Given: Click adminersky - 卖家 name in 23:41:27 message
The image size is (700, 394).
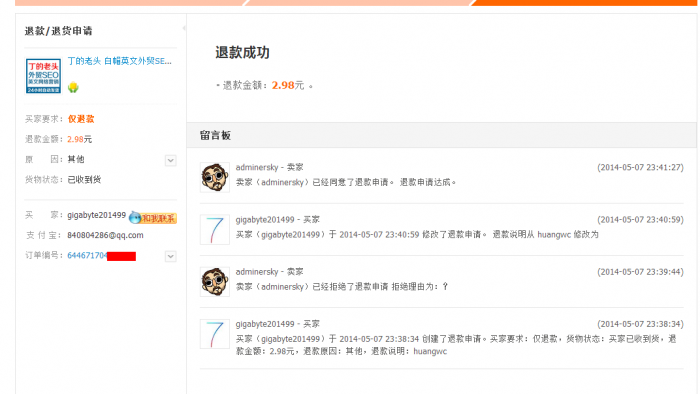Looking at the screenshot, I should (x=270, y=167).
